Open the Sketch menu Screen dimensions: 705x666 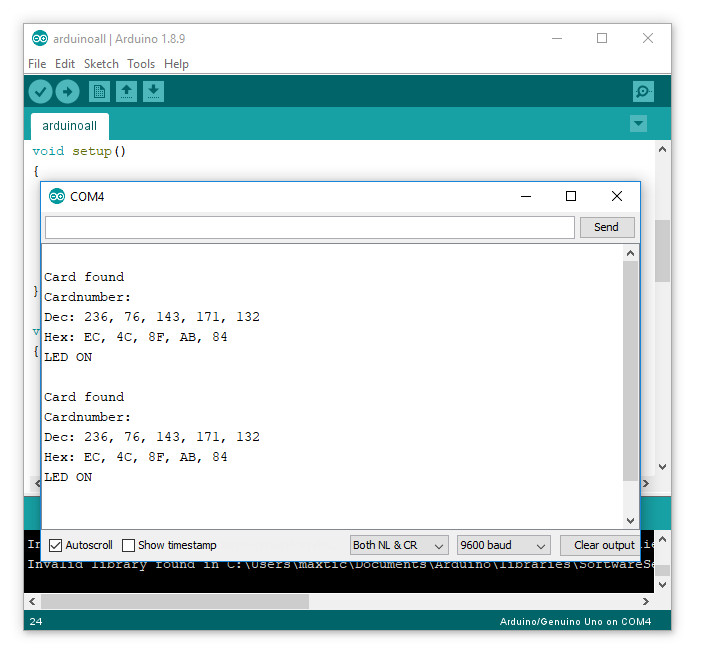coord(101,64)
